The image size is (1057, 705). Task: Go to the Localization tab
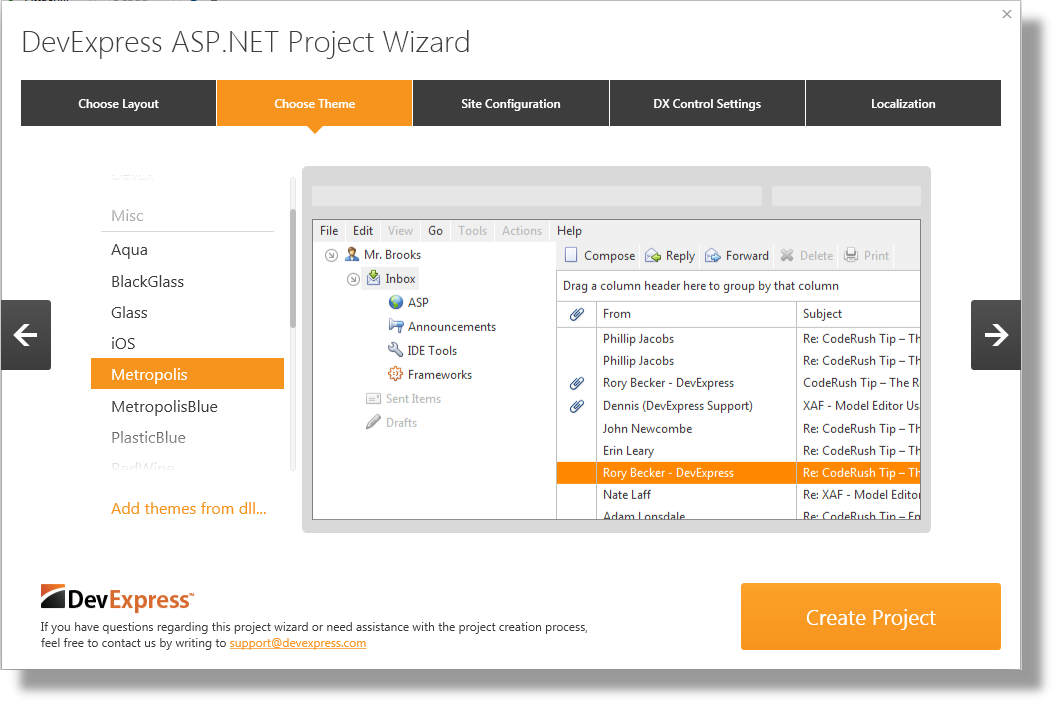[x=903, y=103]
